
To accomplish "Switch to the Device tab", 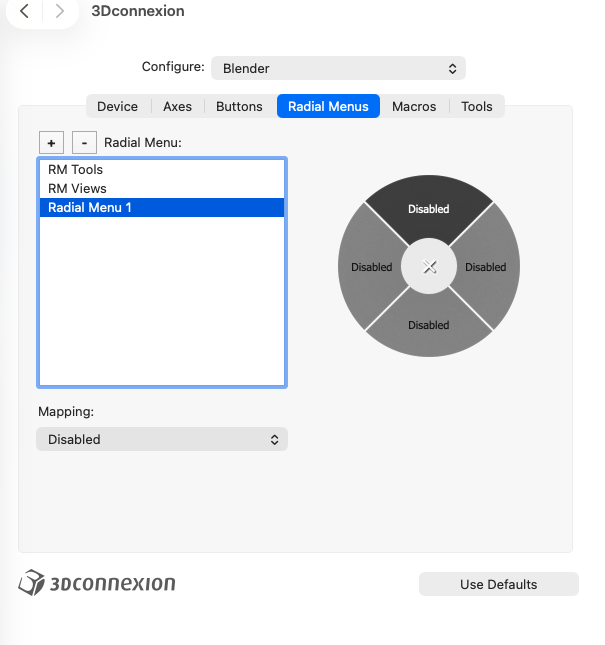I will [x=118, y=107].
